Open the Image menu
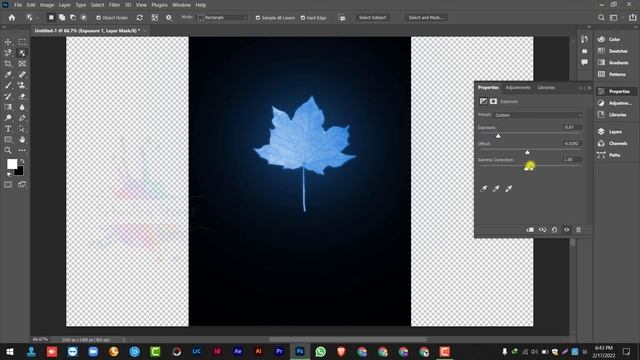The height and width of the screenshot is (360, 640). (x=47, y=5)
